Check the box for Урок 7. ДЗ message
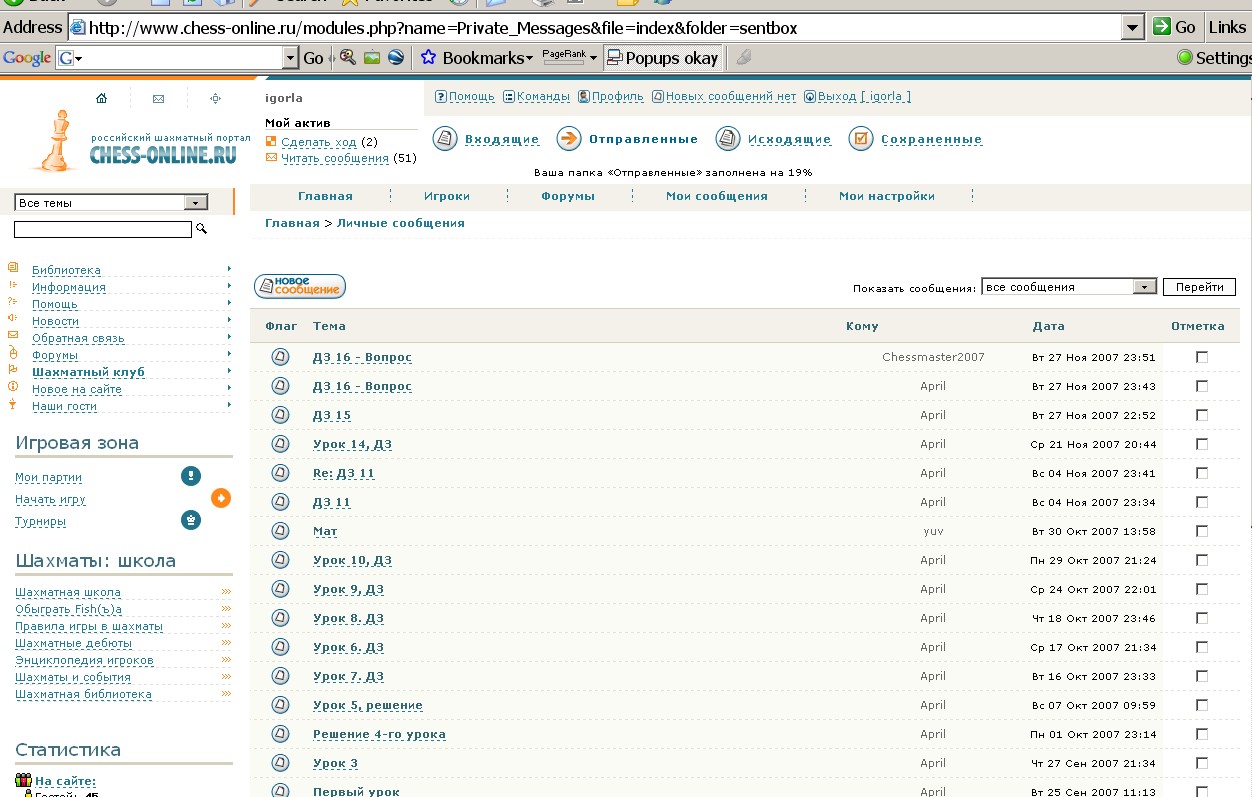Screen dimensions: 1252x797 coord(1202,676)
